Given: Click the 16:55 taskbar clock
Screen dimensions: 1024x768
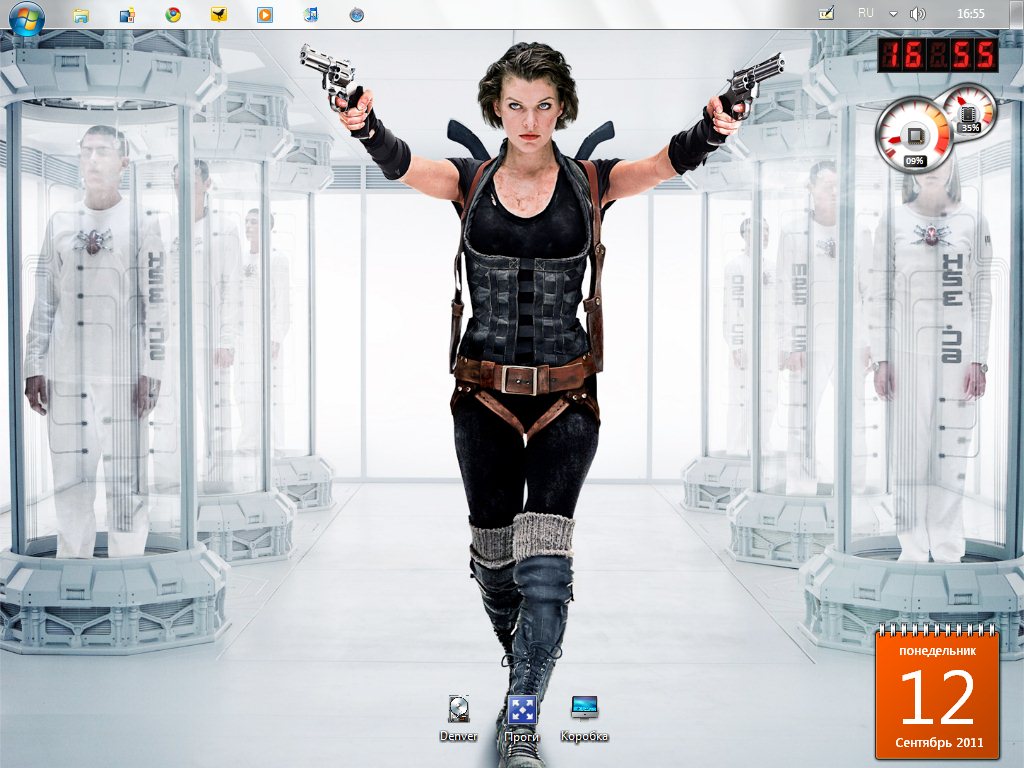Looking at the screenshot, I should point(970,14).
